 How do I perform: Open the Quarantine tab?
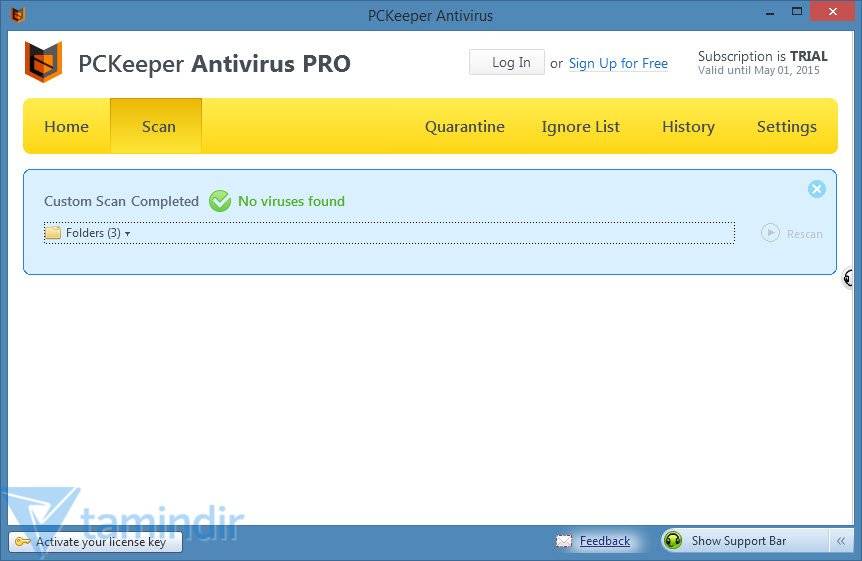464,127
